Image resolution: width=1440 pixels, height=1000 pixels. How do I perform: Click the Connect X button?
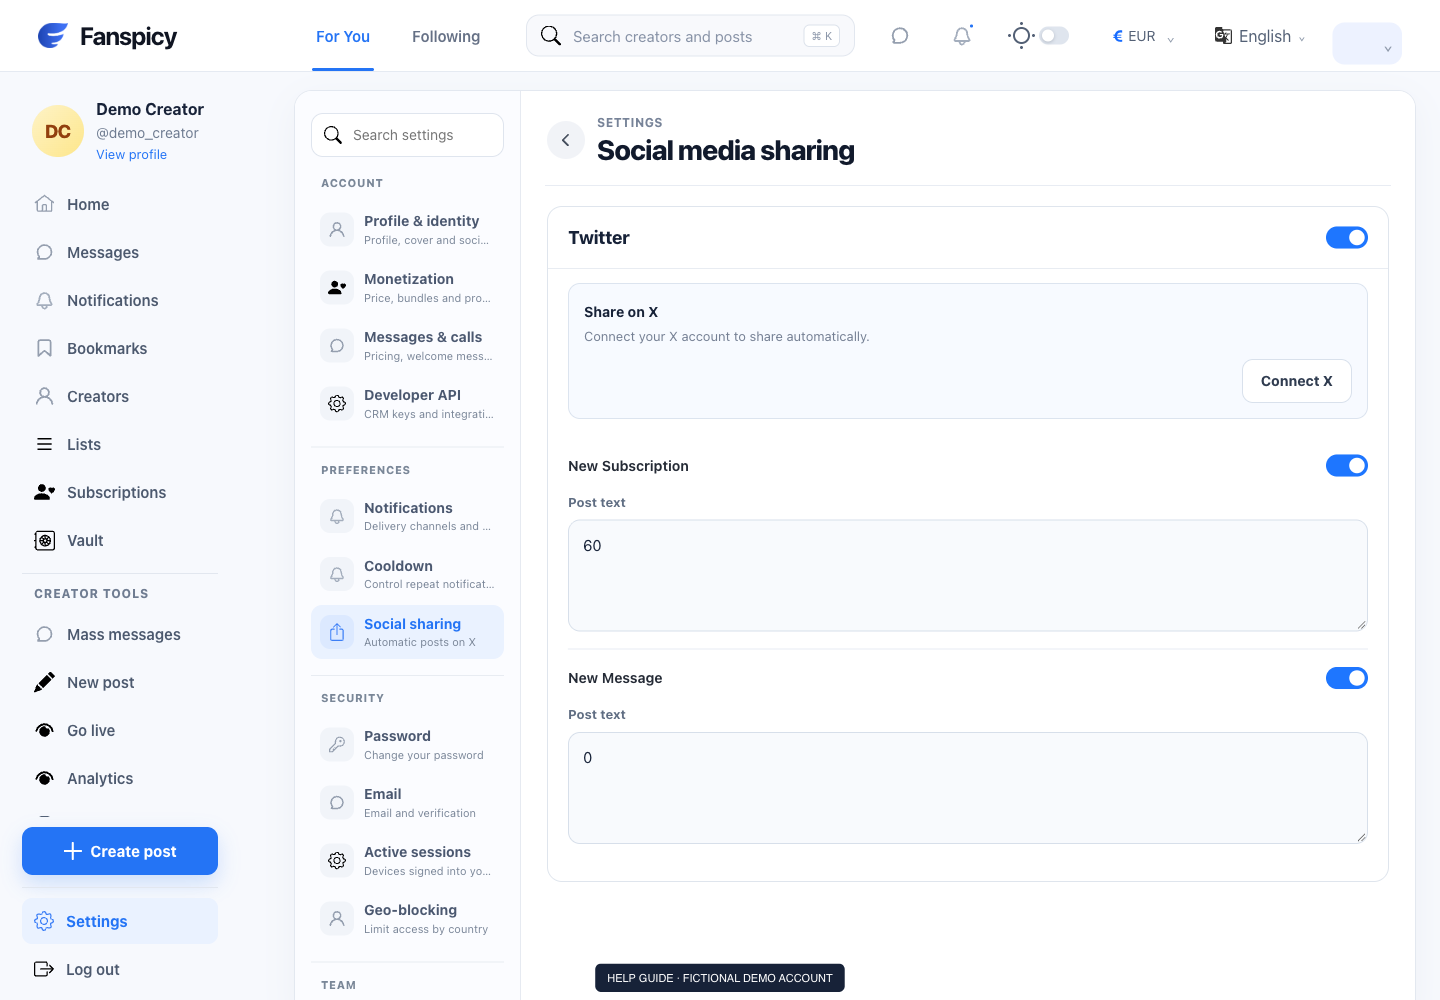pyautogui.click(x=1297, y=381)
